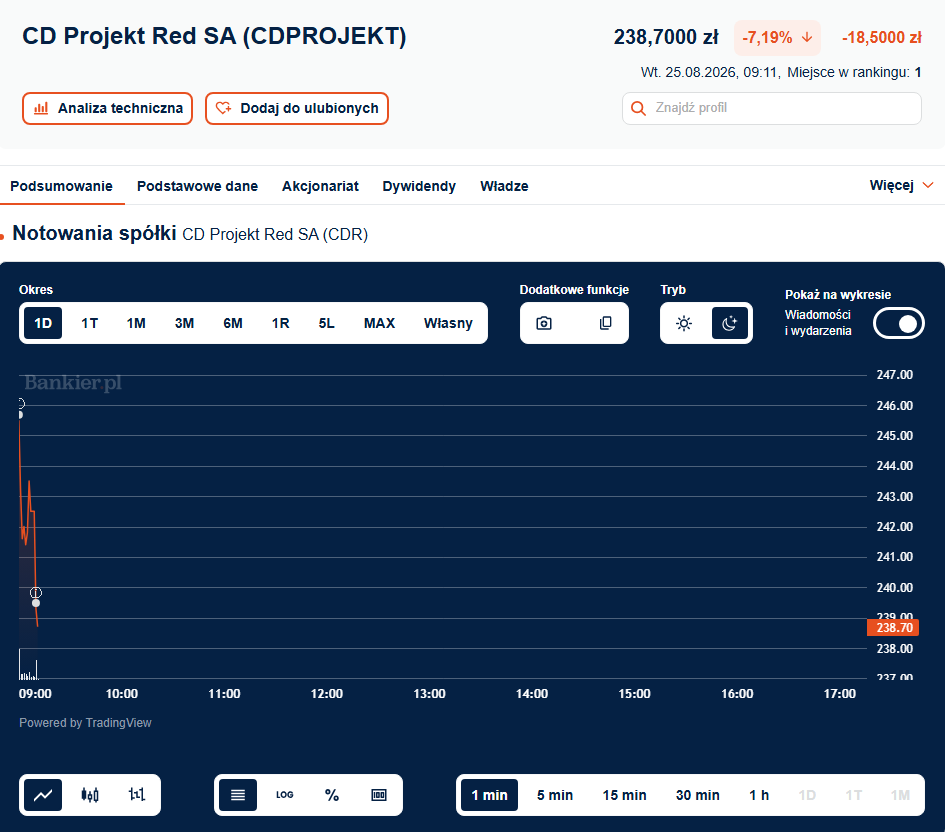Open Podstawowe dane tab
This screenshot has width=945, height=832.
(197, 186)
